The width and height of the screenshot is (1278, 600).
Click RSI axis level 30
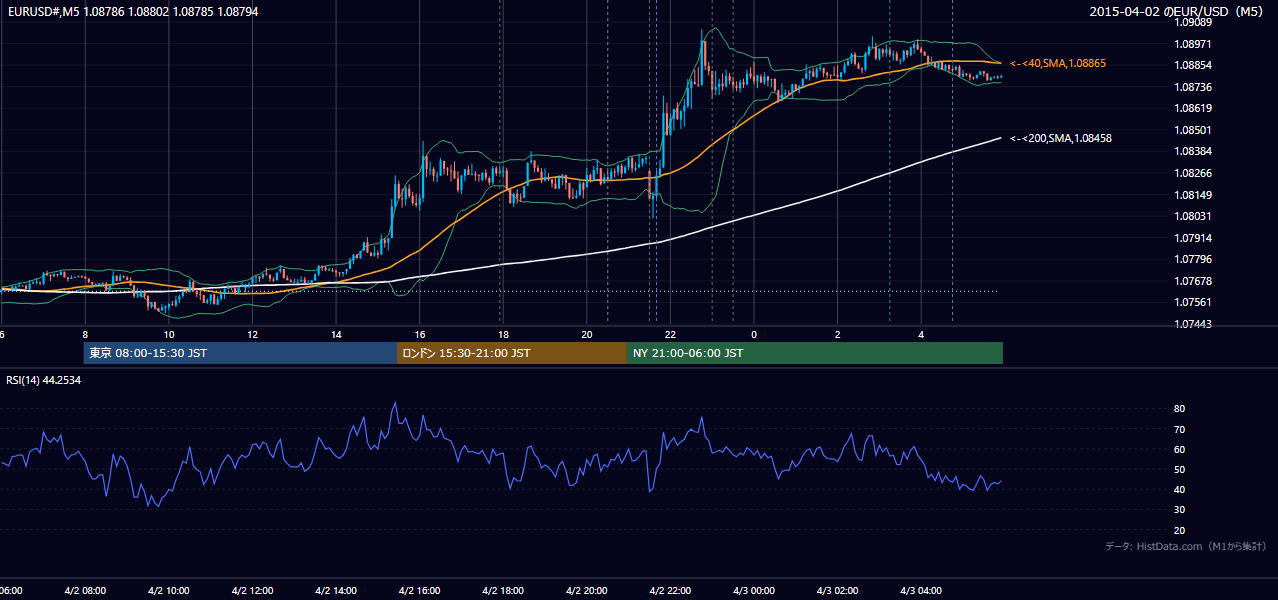pos(1179,510)
